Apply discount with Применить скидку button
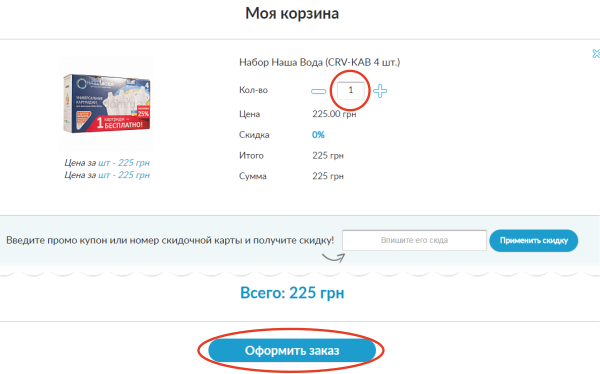 (x=533, y=241)
